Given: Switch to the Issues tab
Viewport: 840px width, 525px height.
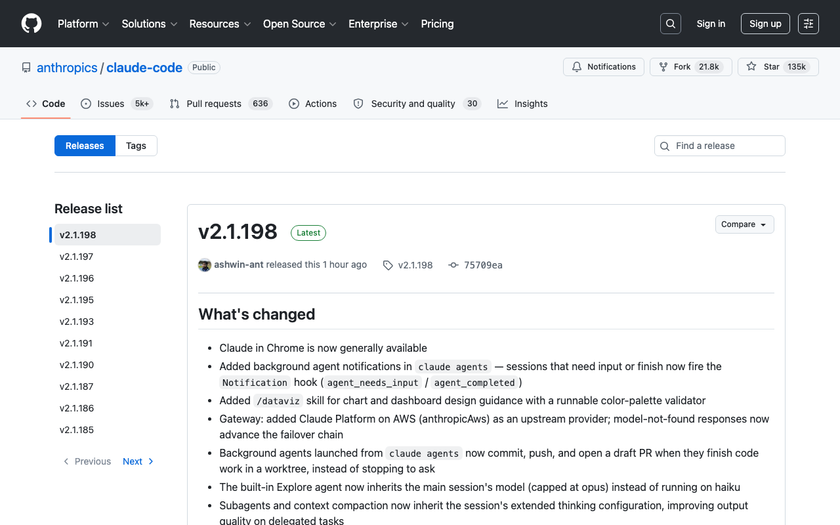Looking at the screenshot, I should (x=116, y=104).
